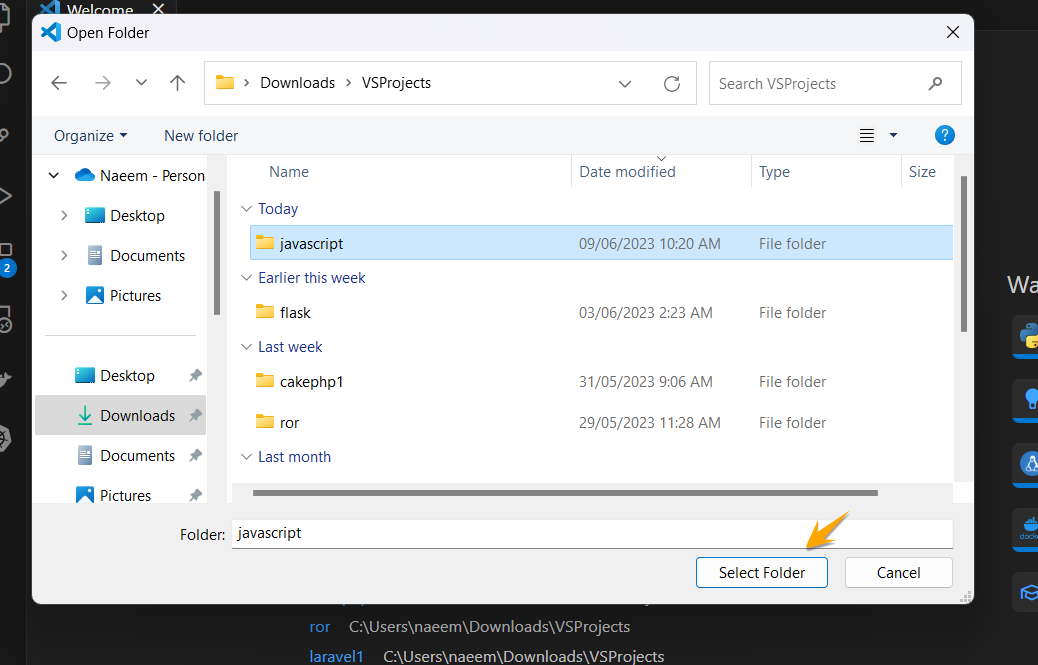This screenshot has width=1038, height=665.
Task: Click the flask folder icon
Action: point(265,312)
